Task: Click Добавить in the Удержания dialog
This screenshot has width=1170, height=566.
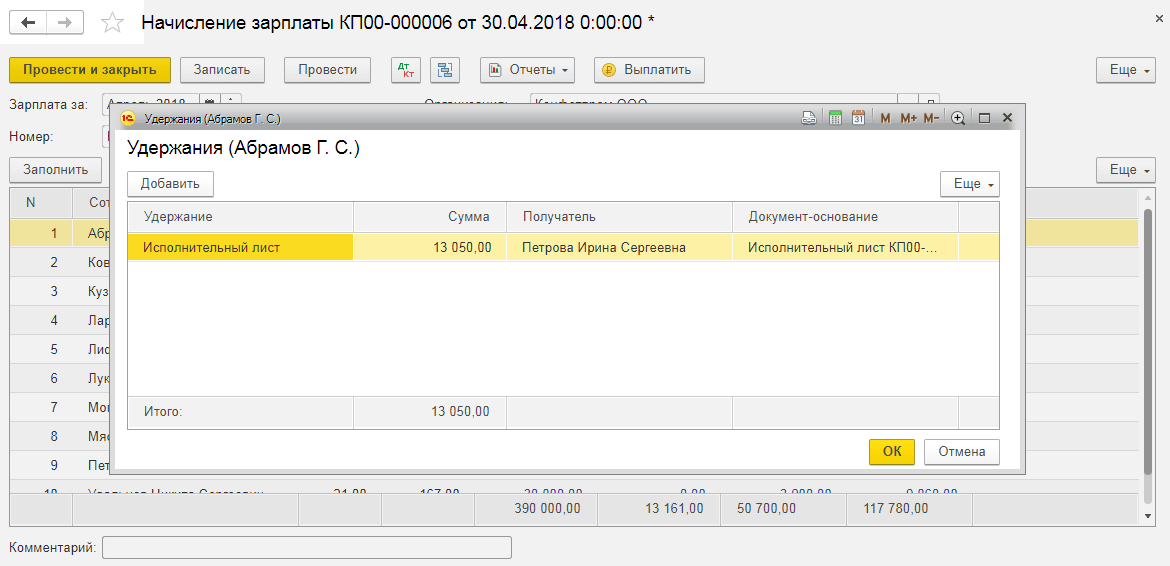Action: (171, 183)
